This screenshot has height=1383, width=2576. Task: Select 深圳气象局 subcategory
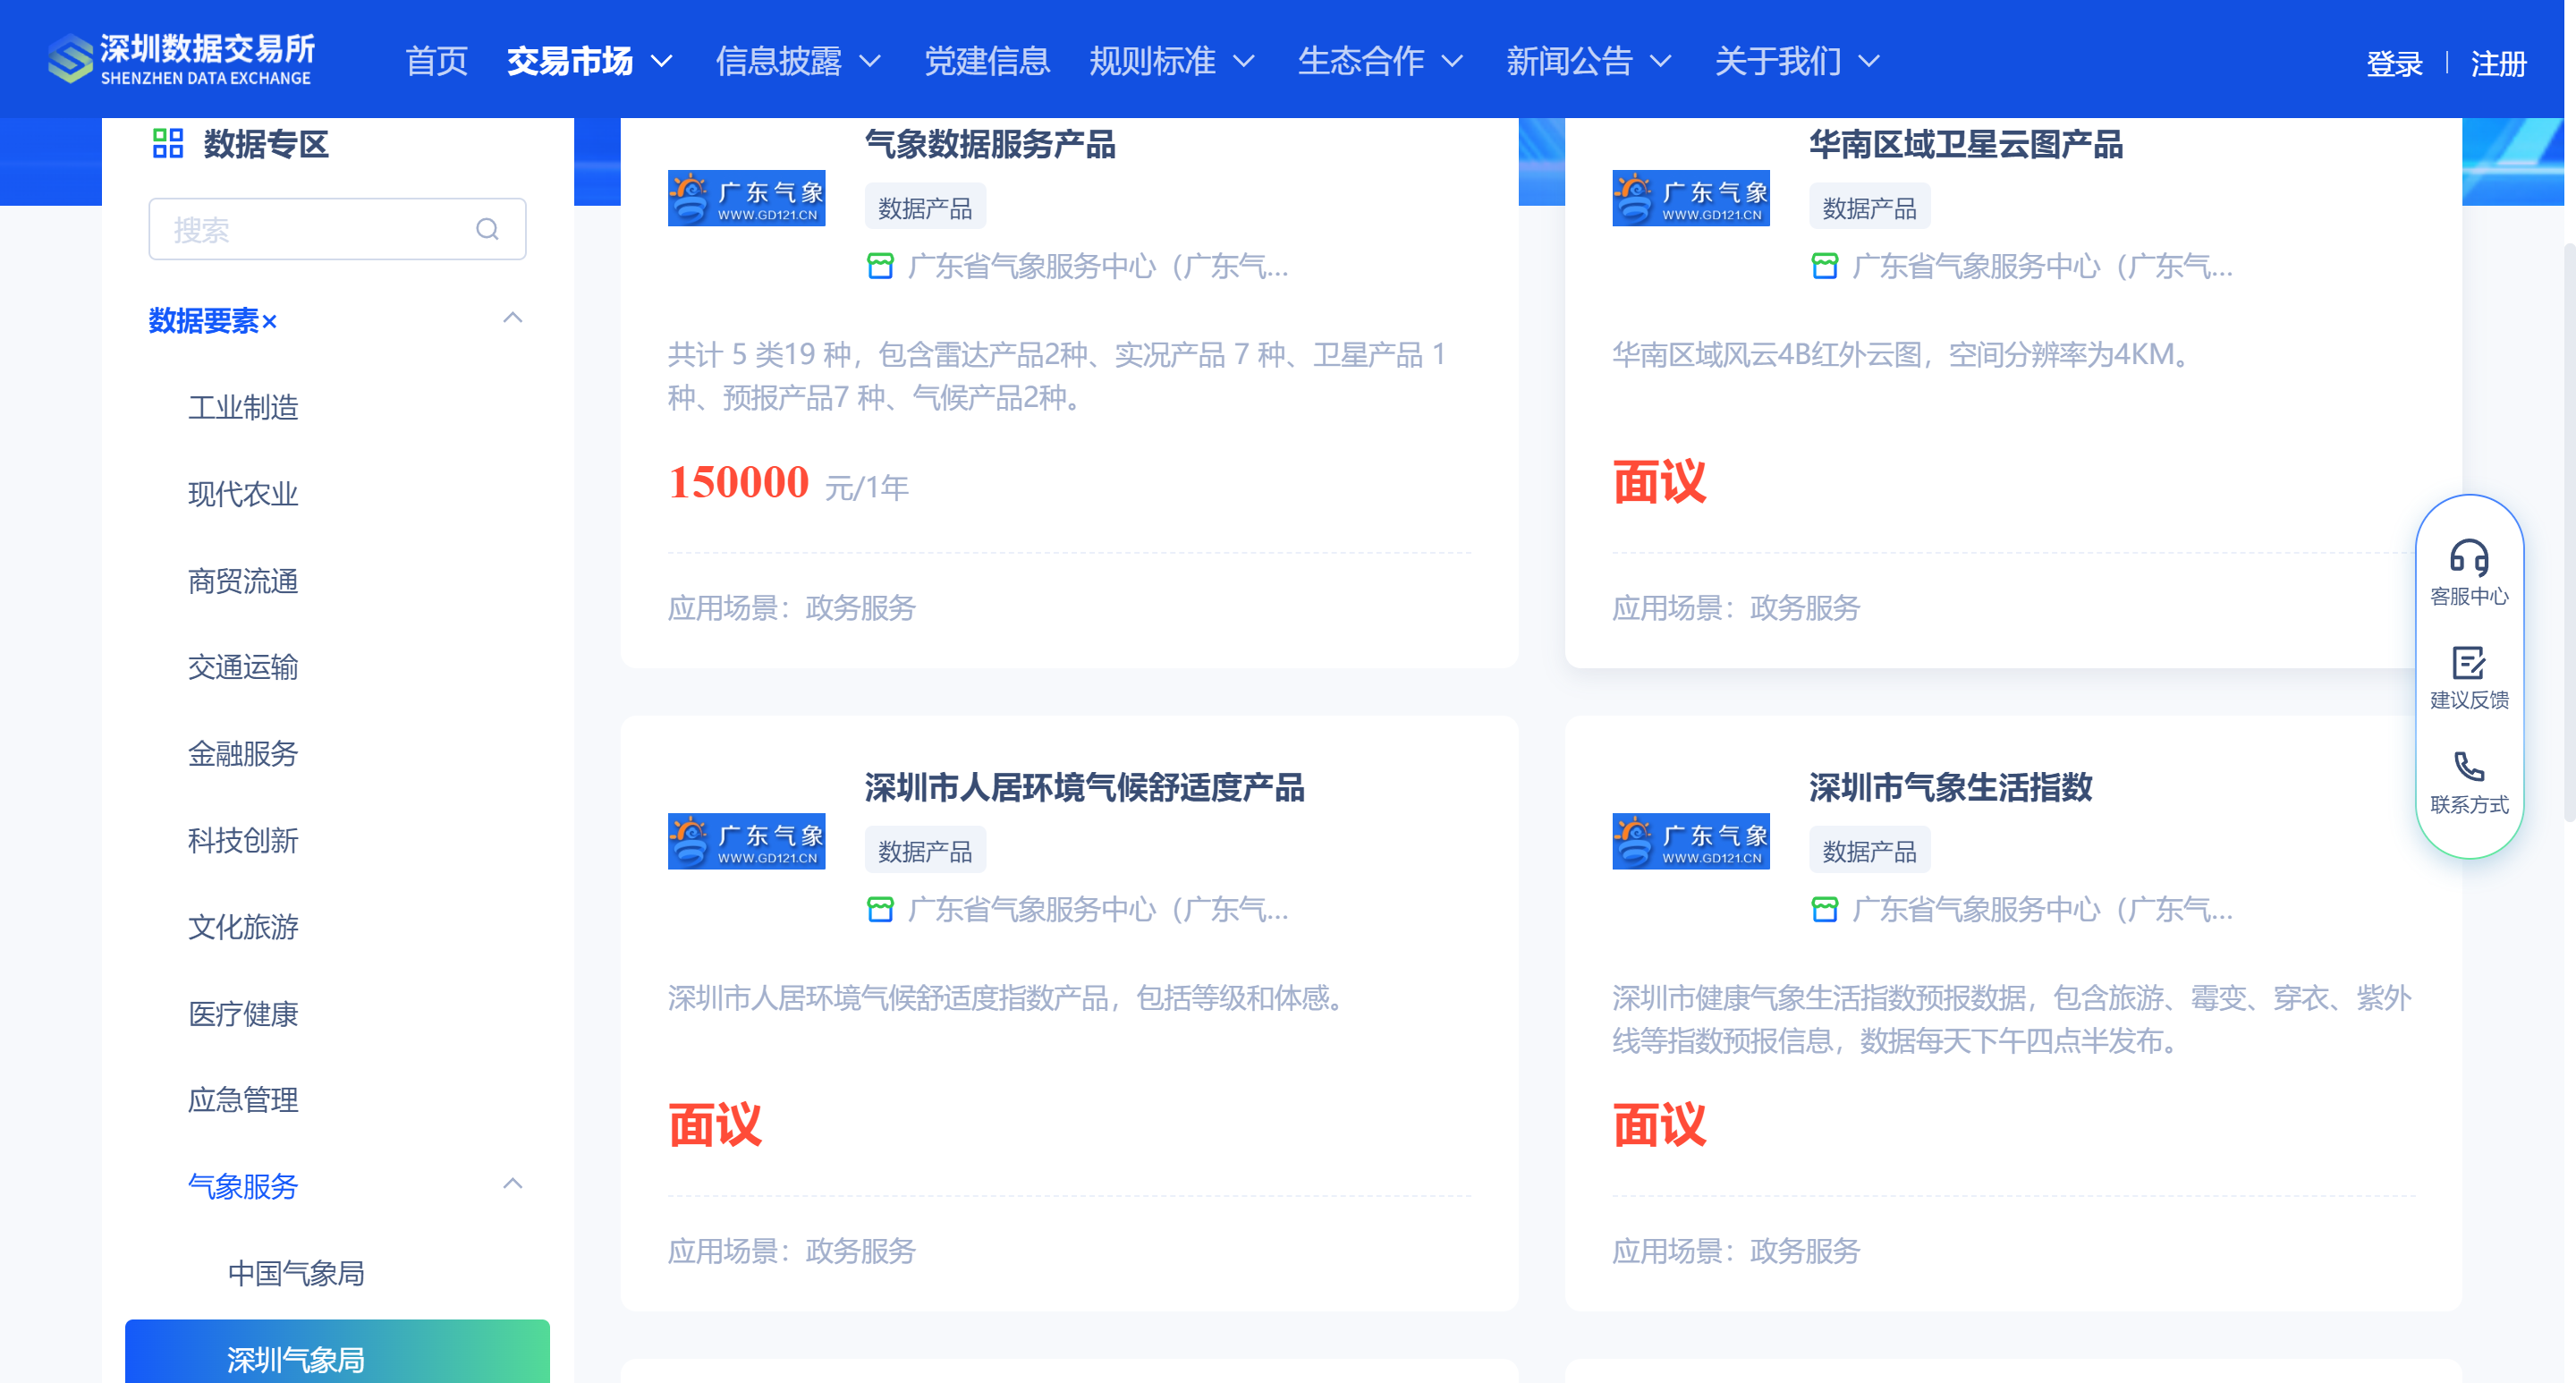click(x=337, y=1352)
